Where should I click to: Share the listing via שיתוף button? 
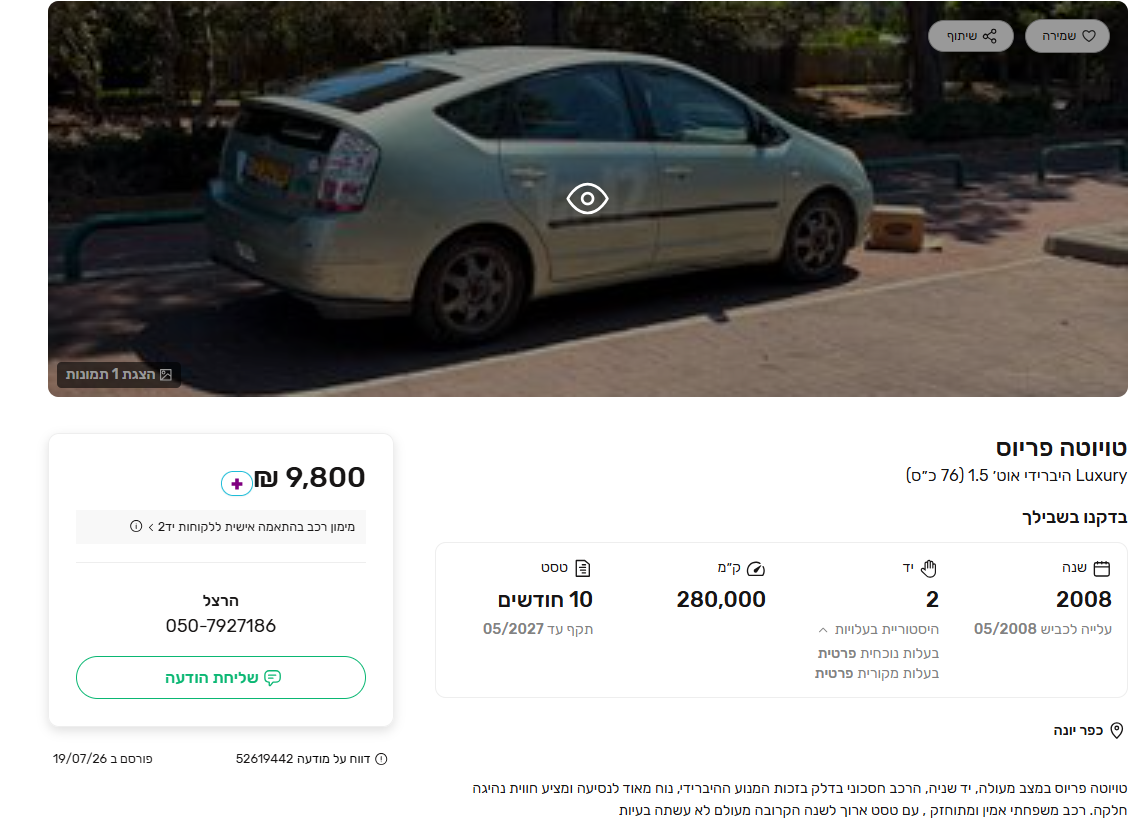(x=971, y=36)
